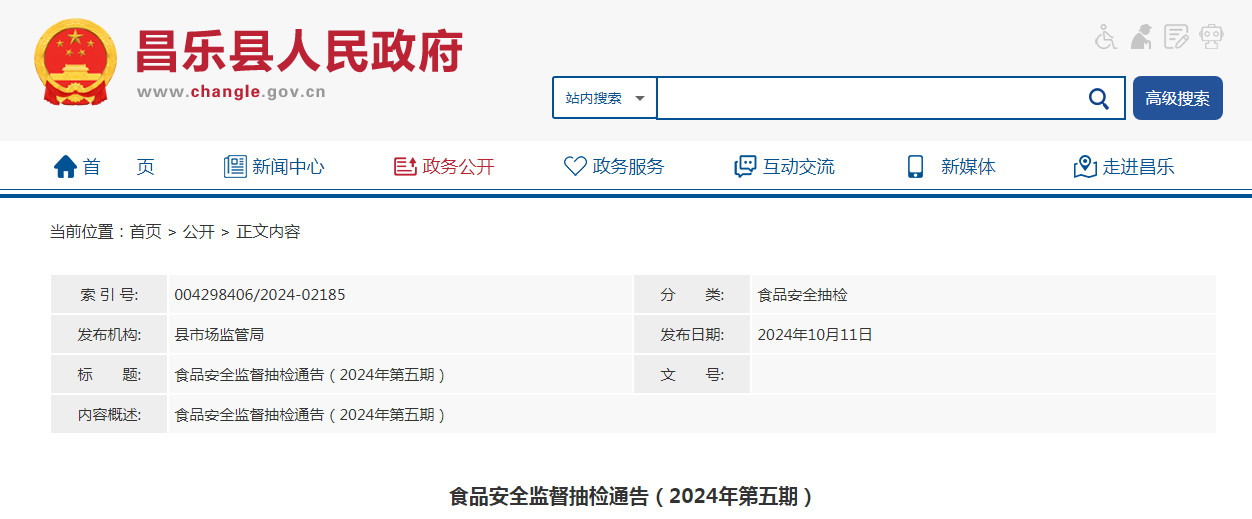Click the map pin icon beside 走进昌乐
This screenshot has height=519, width=1252.
[1085, 167]
